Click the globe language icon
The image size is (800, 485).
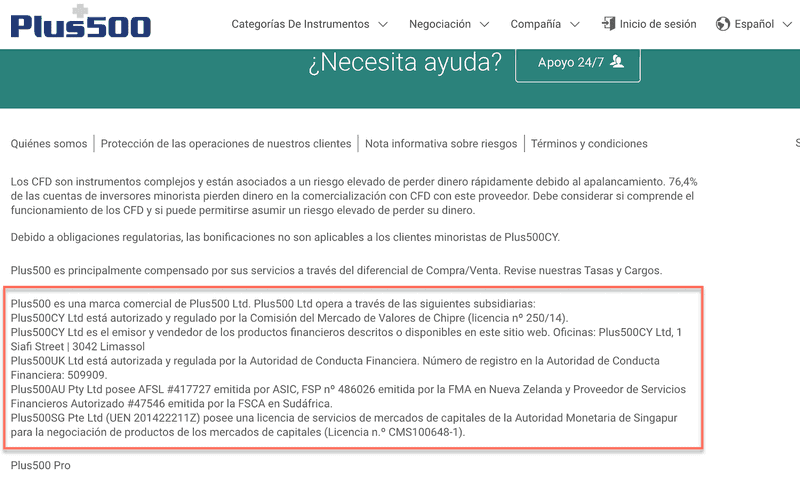tap(722, 24)
